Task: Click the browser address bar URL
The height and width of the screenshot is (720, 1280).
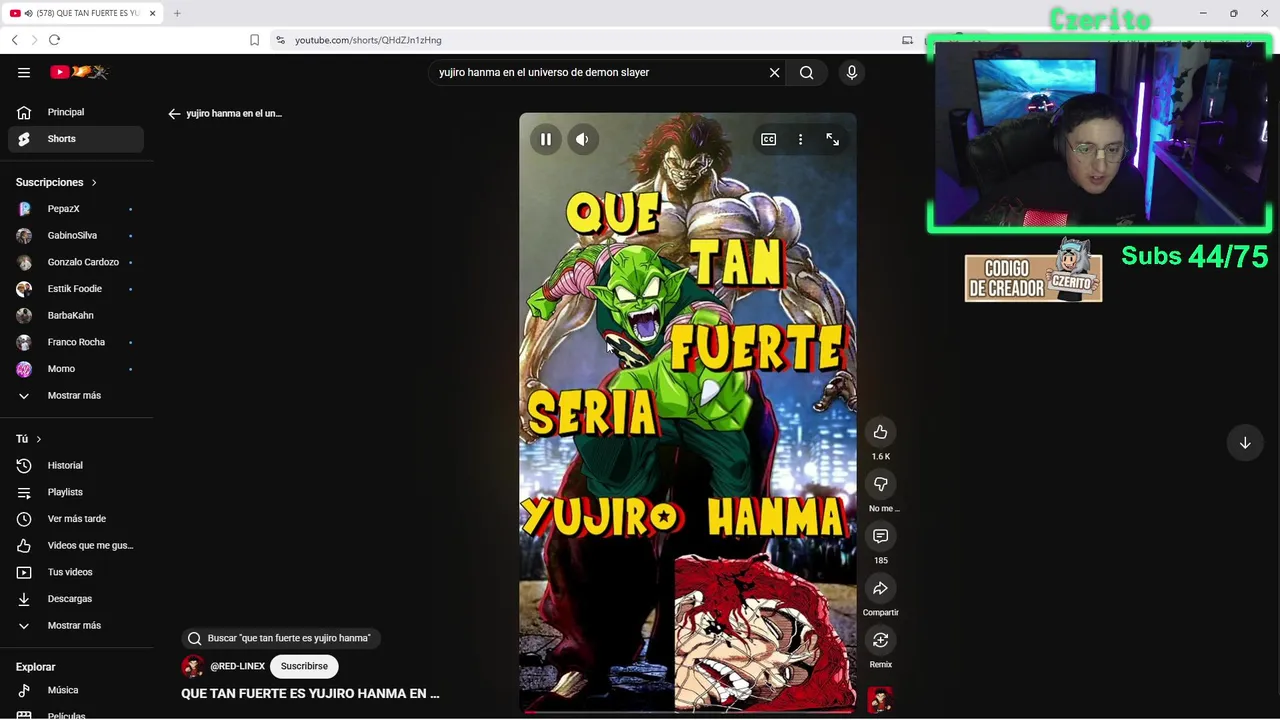Action: [368, 40]
